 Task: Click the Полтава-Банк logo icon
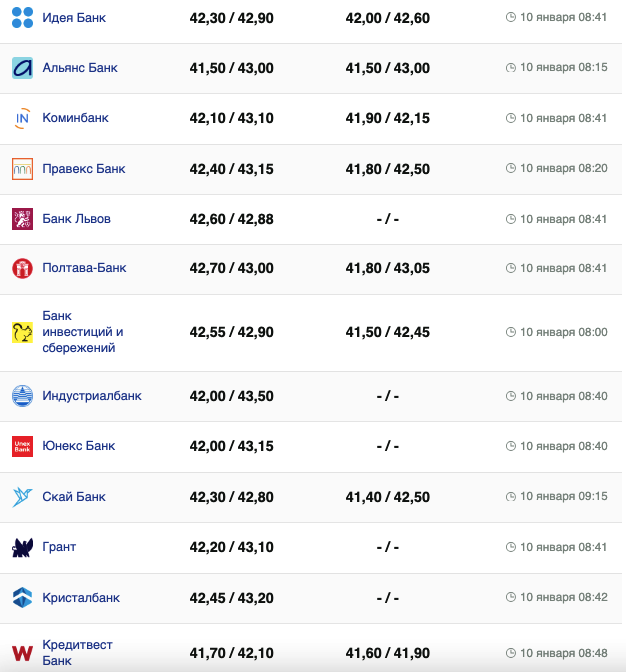pyautogui.click(x=22, y=268)
